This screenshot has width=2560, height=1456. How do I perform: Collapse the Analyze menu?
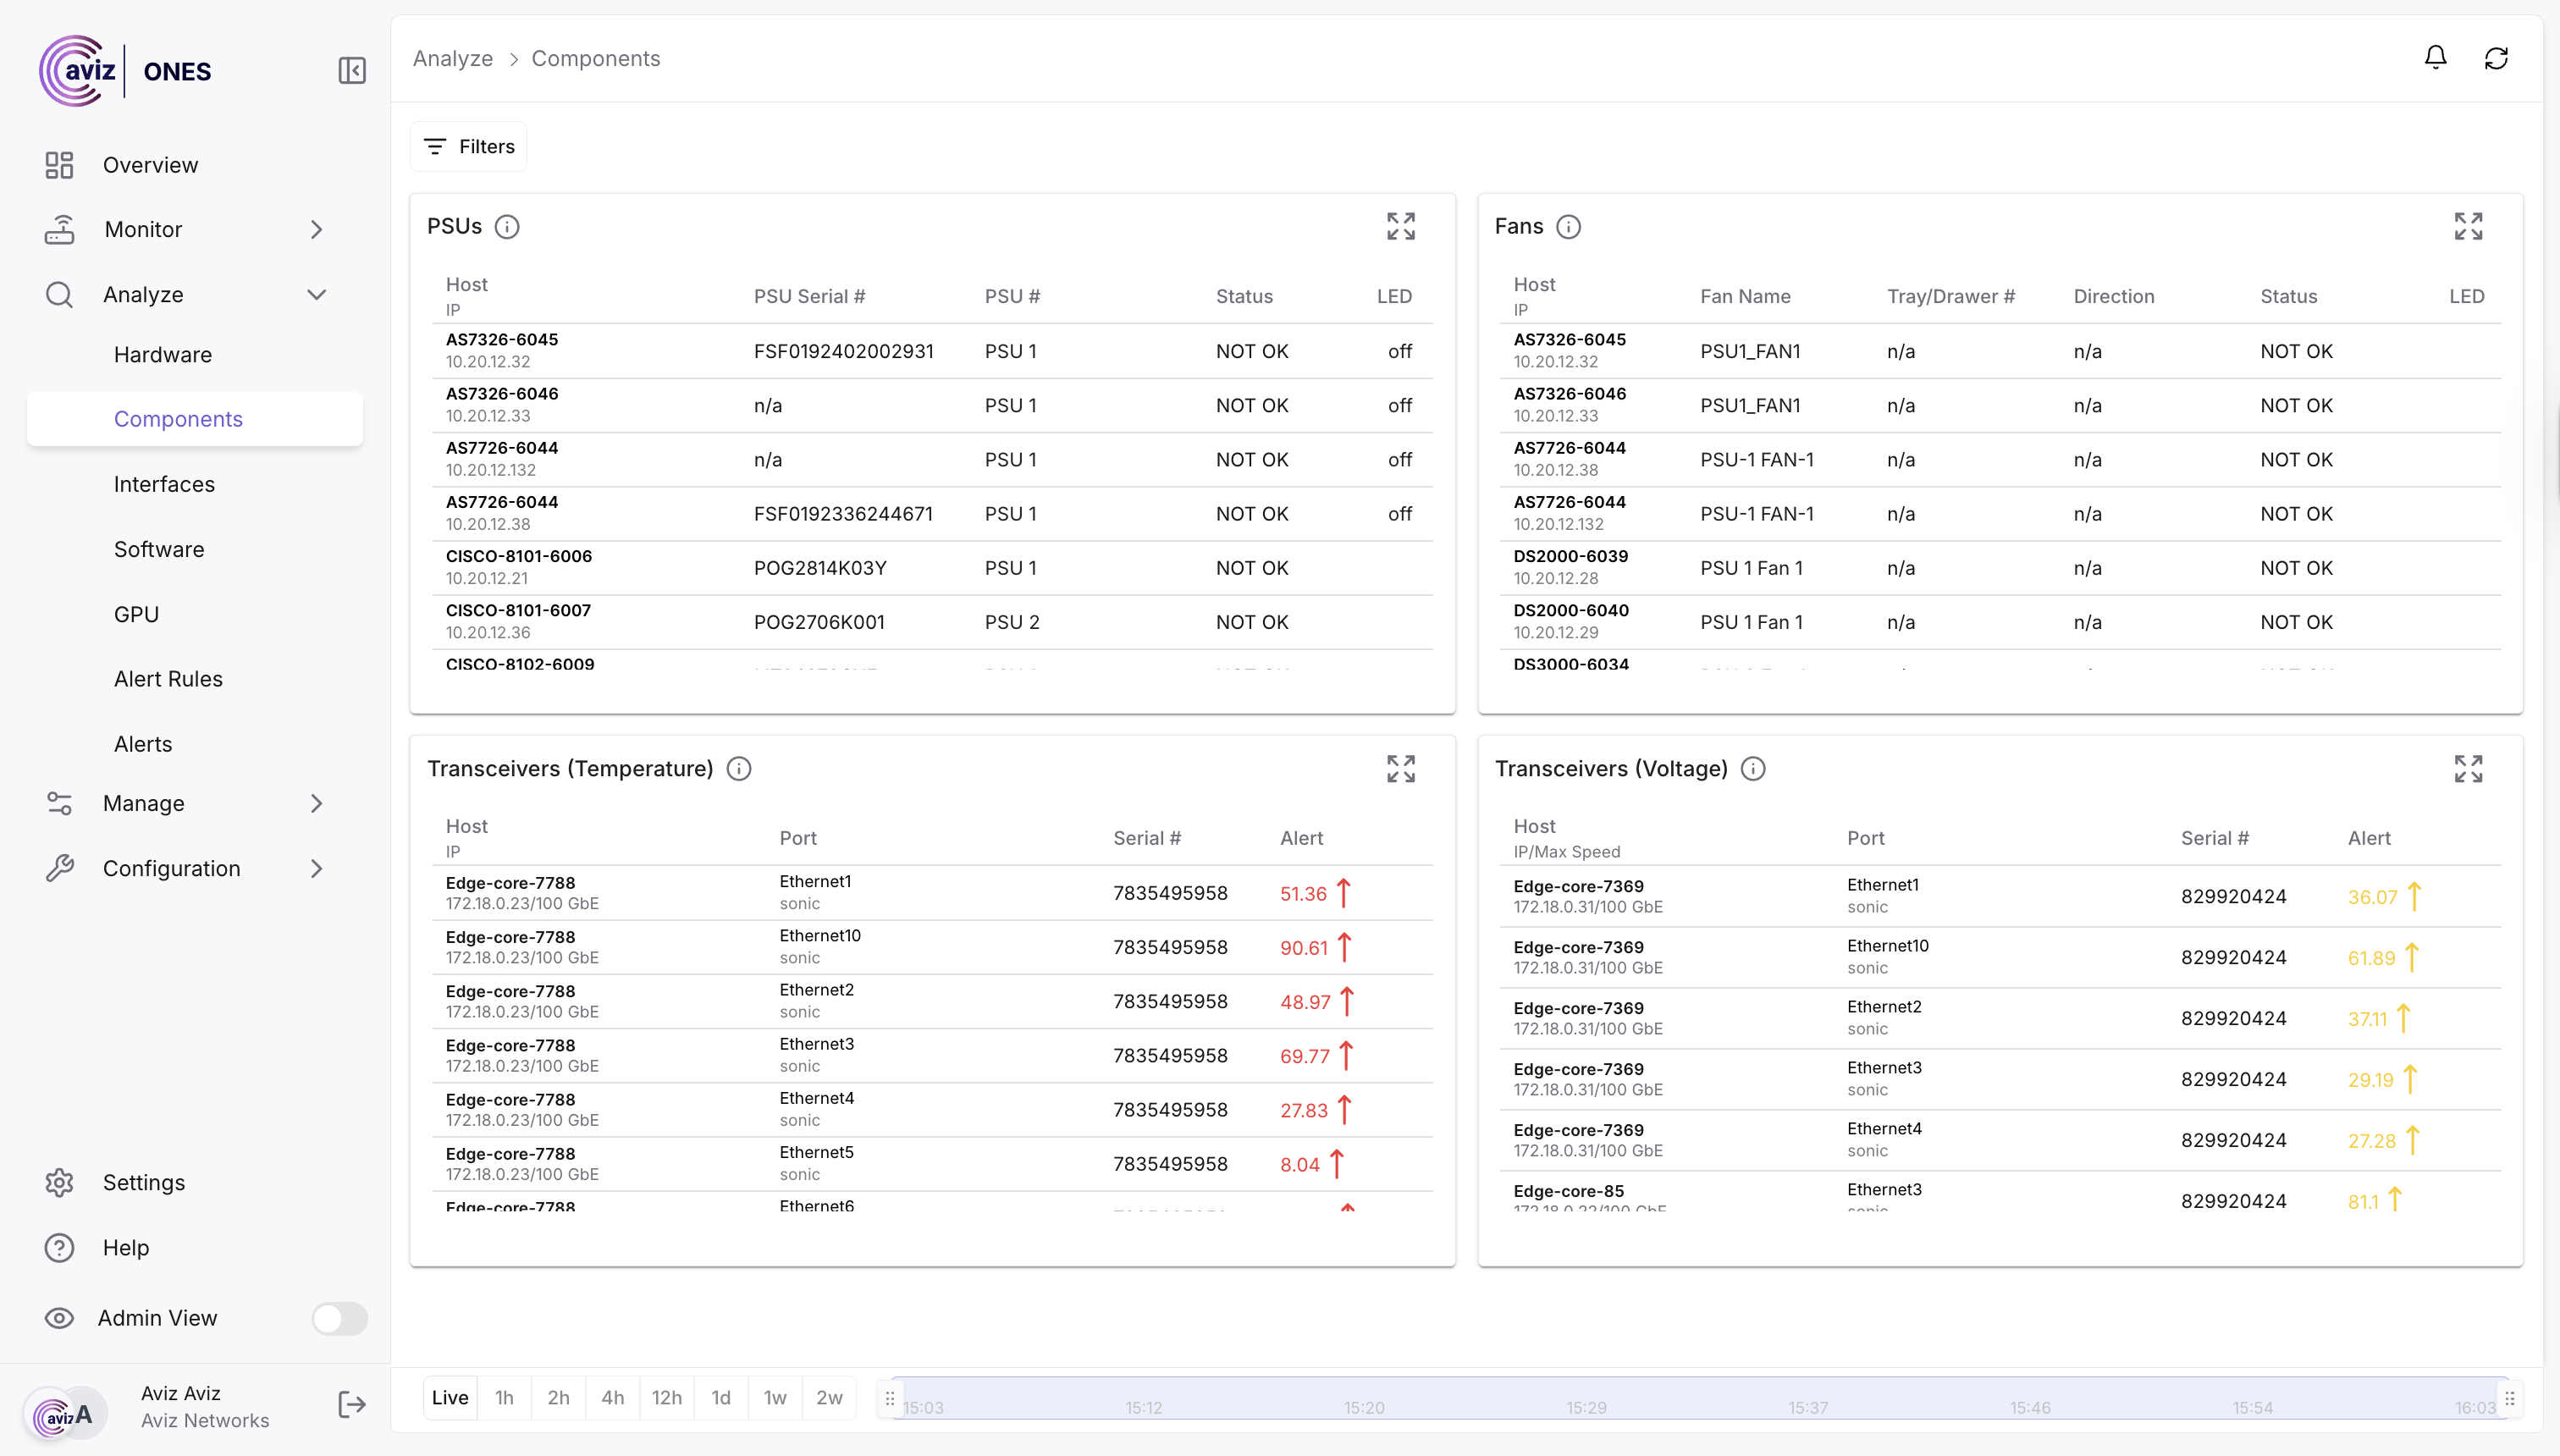point(317,294)
